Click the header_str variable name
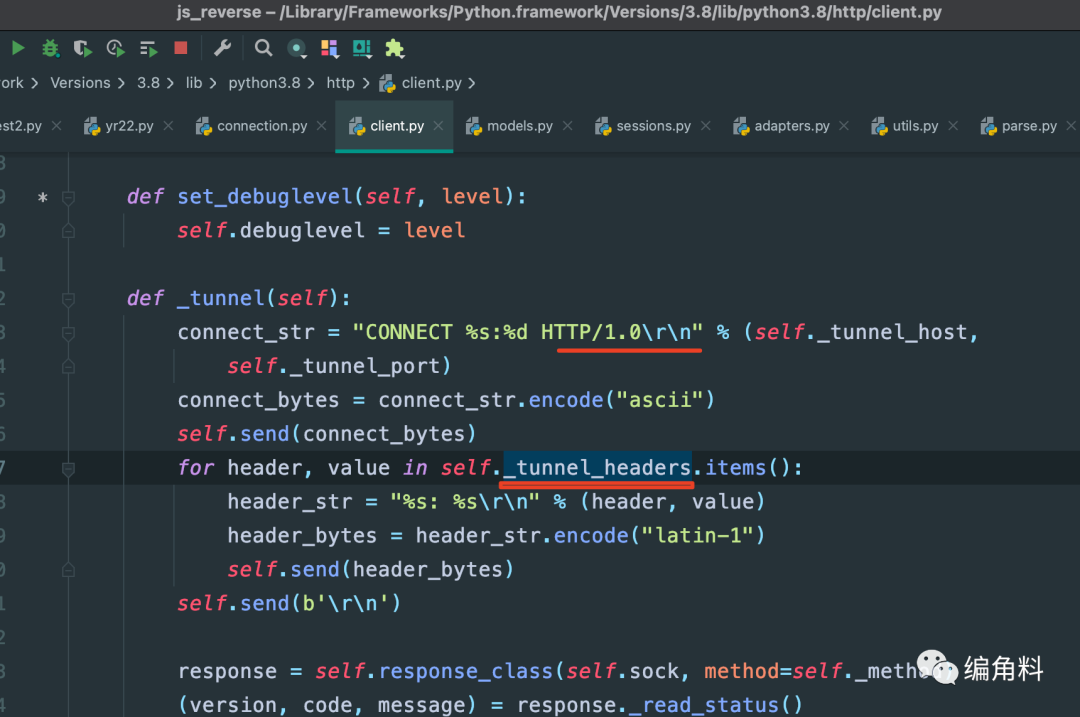 (x=290, y=502)
